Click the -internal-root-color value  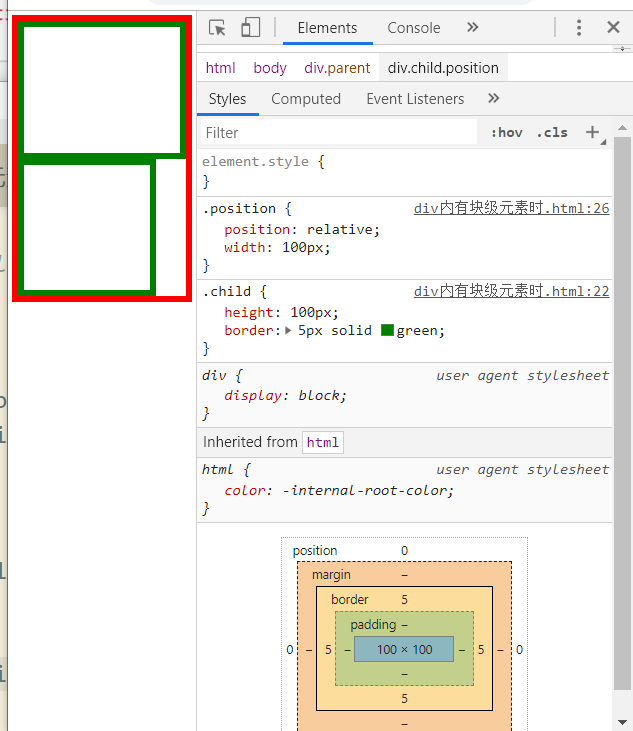(365, 490)
